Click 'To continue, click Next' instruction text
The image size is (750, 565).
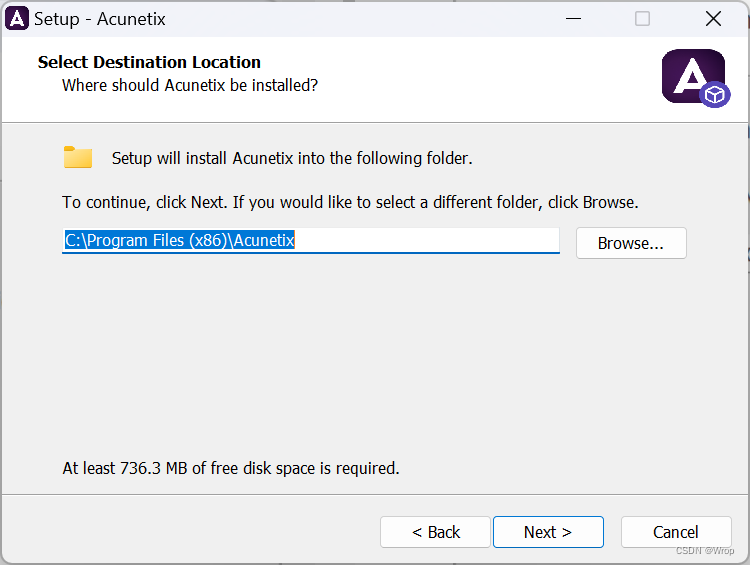(350, 202)
